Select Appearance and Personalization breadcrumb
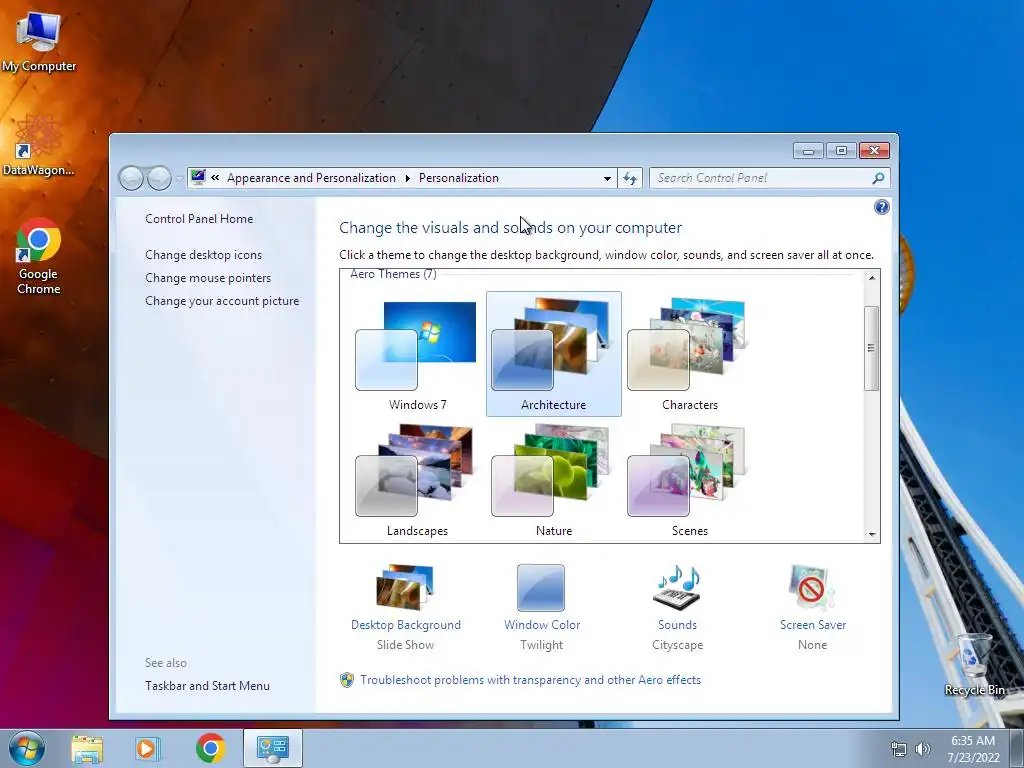This screenshot has height=768, width=1024. (311, 178)
